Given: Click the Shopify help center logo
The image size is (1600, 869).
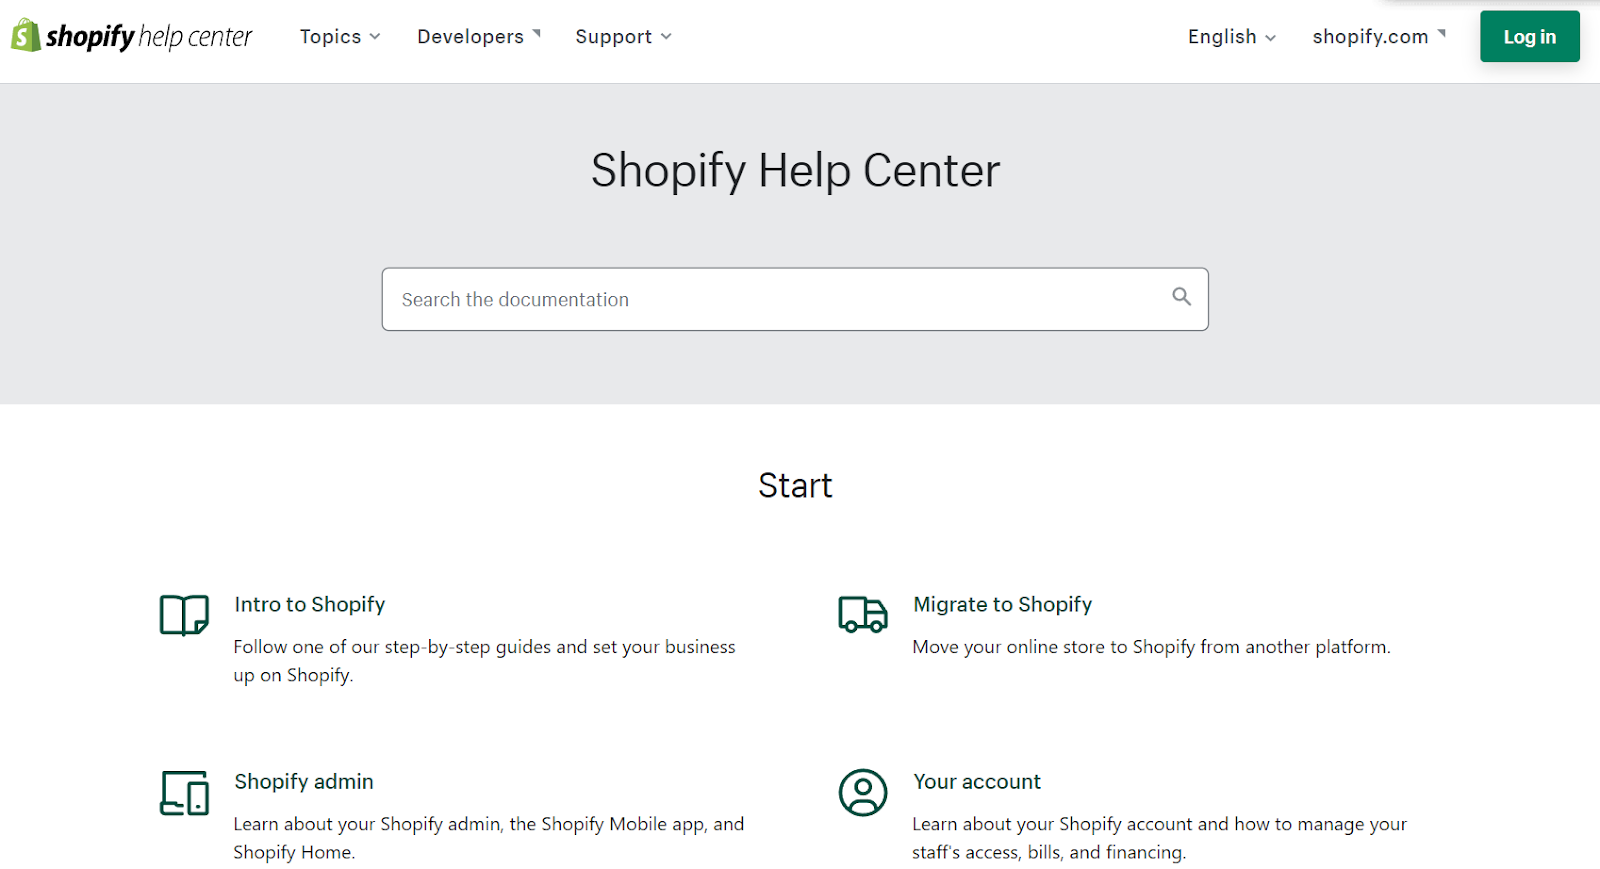Looking at the screenshot, I should (131, 36).
